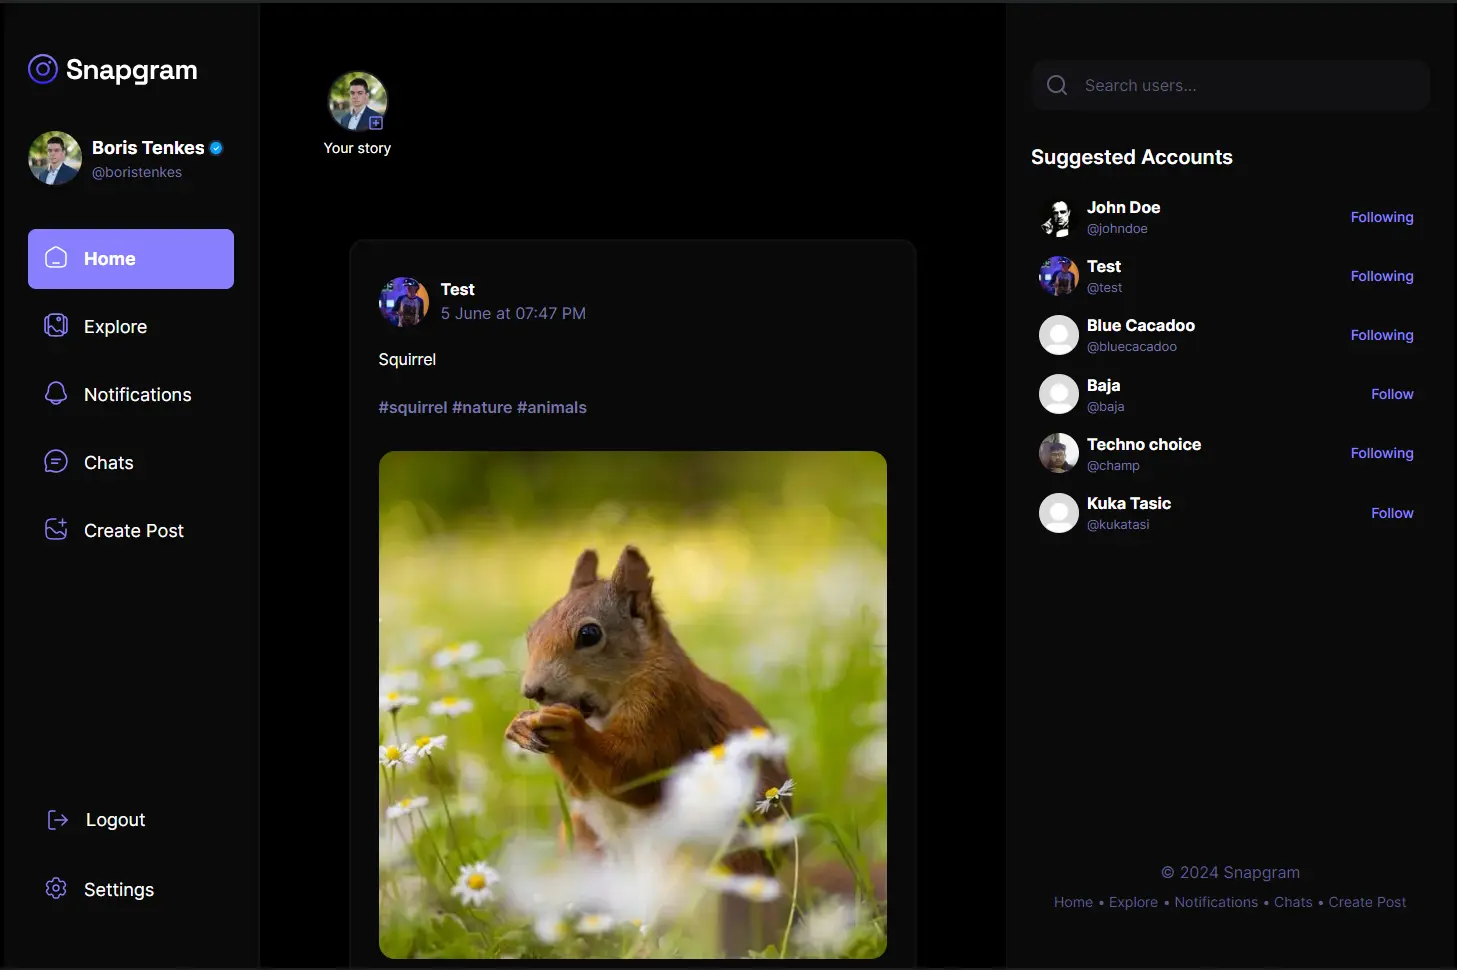1457x970 pixels.
Task: Click the search magnifier icon
Action: pyautogui.click(x=1057, y=86)
